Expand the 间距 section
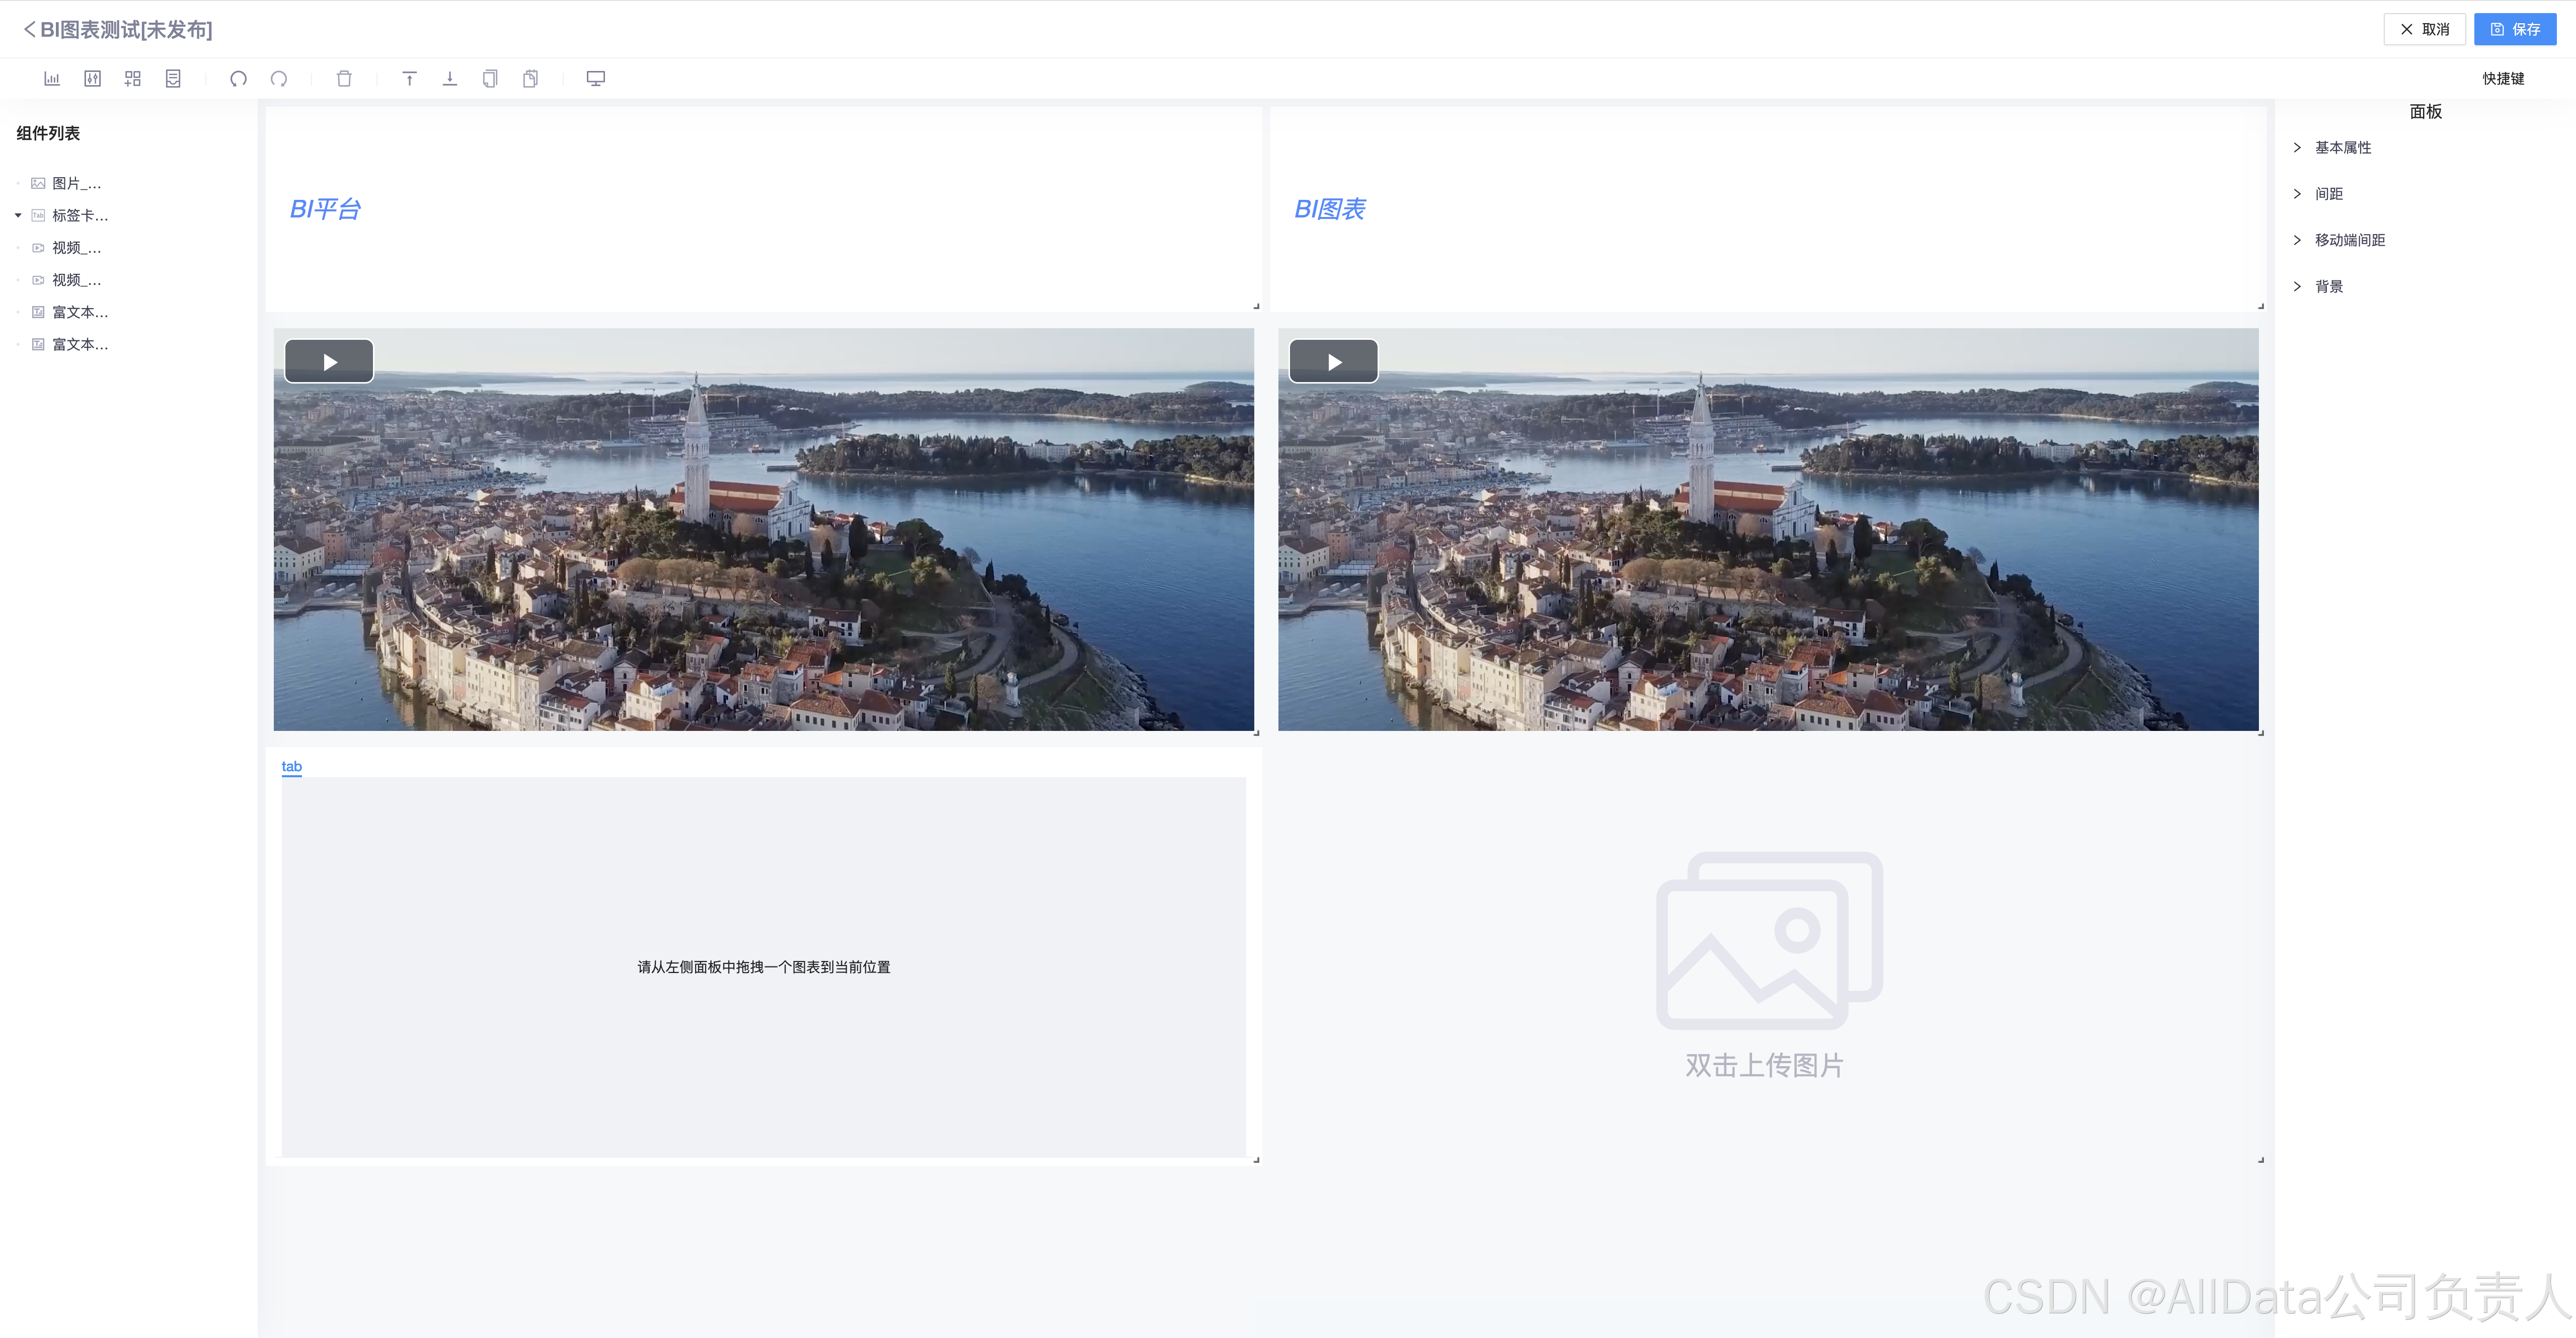The height and width of the screenshot is (1338, 2576). pos(2328,193)
